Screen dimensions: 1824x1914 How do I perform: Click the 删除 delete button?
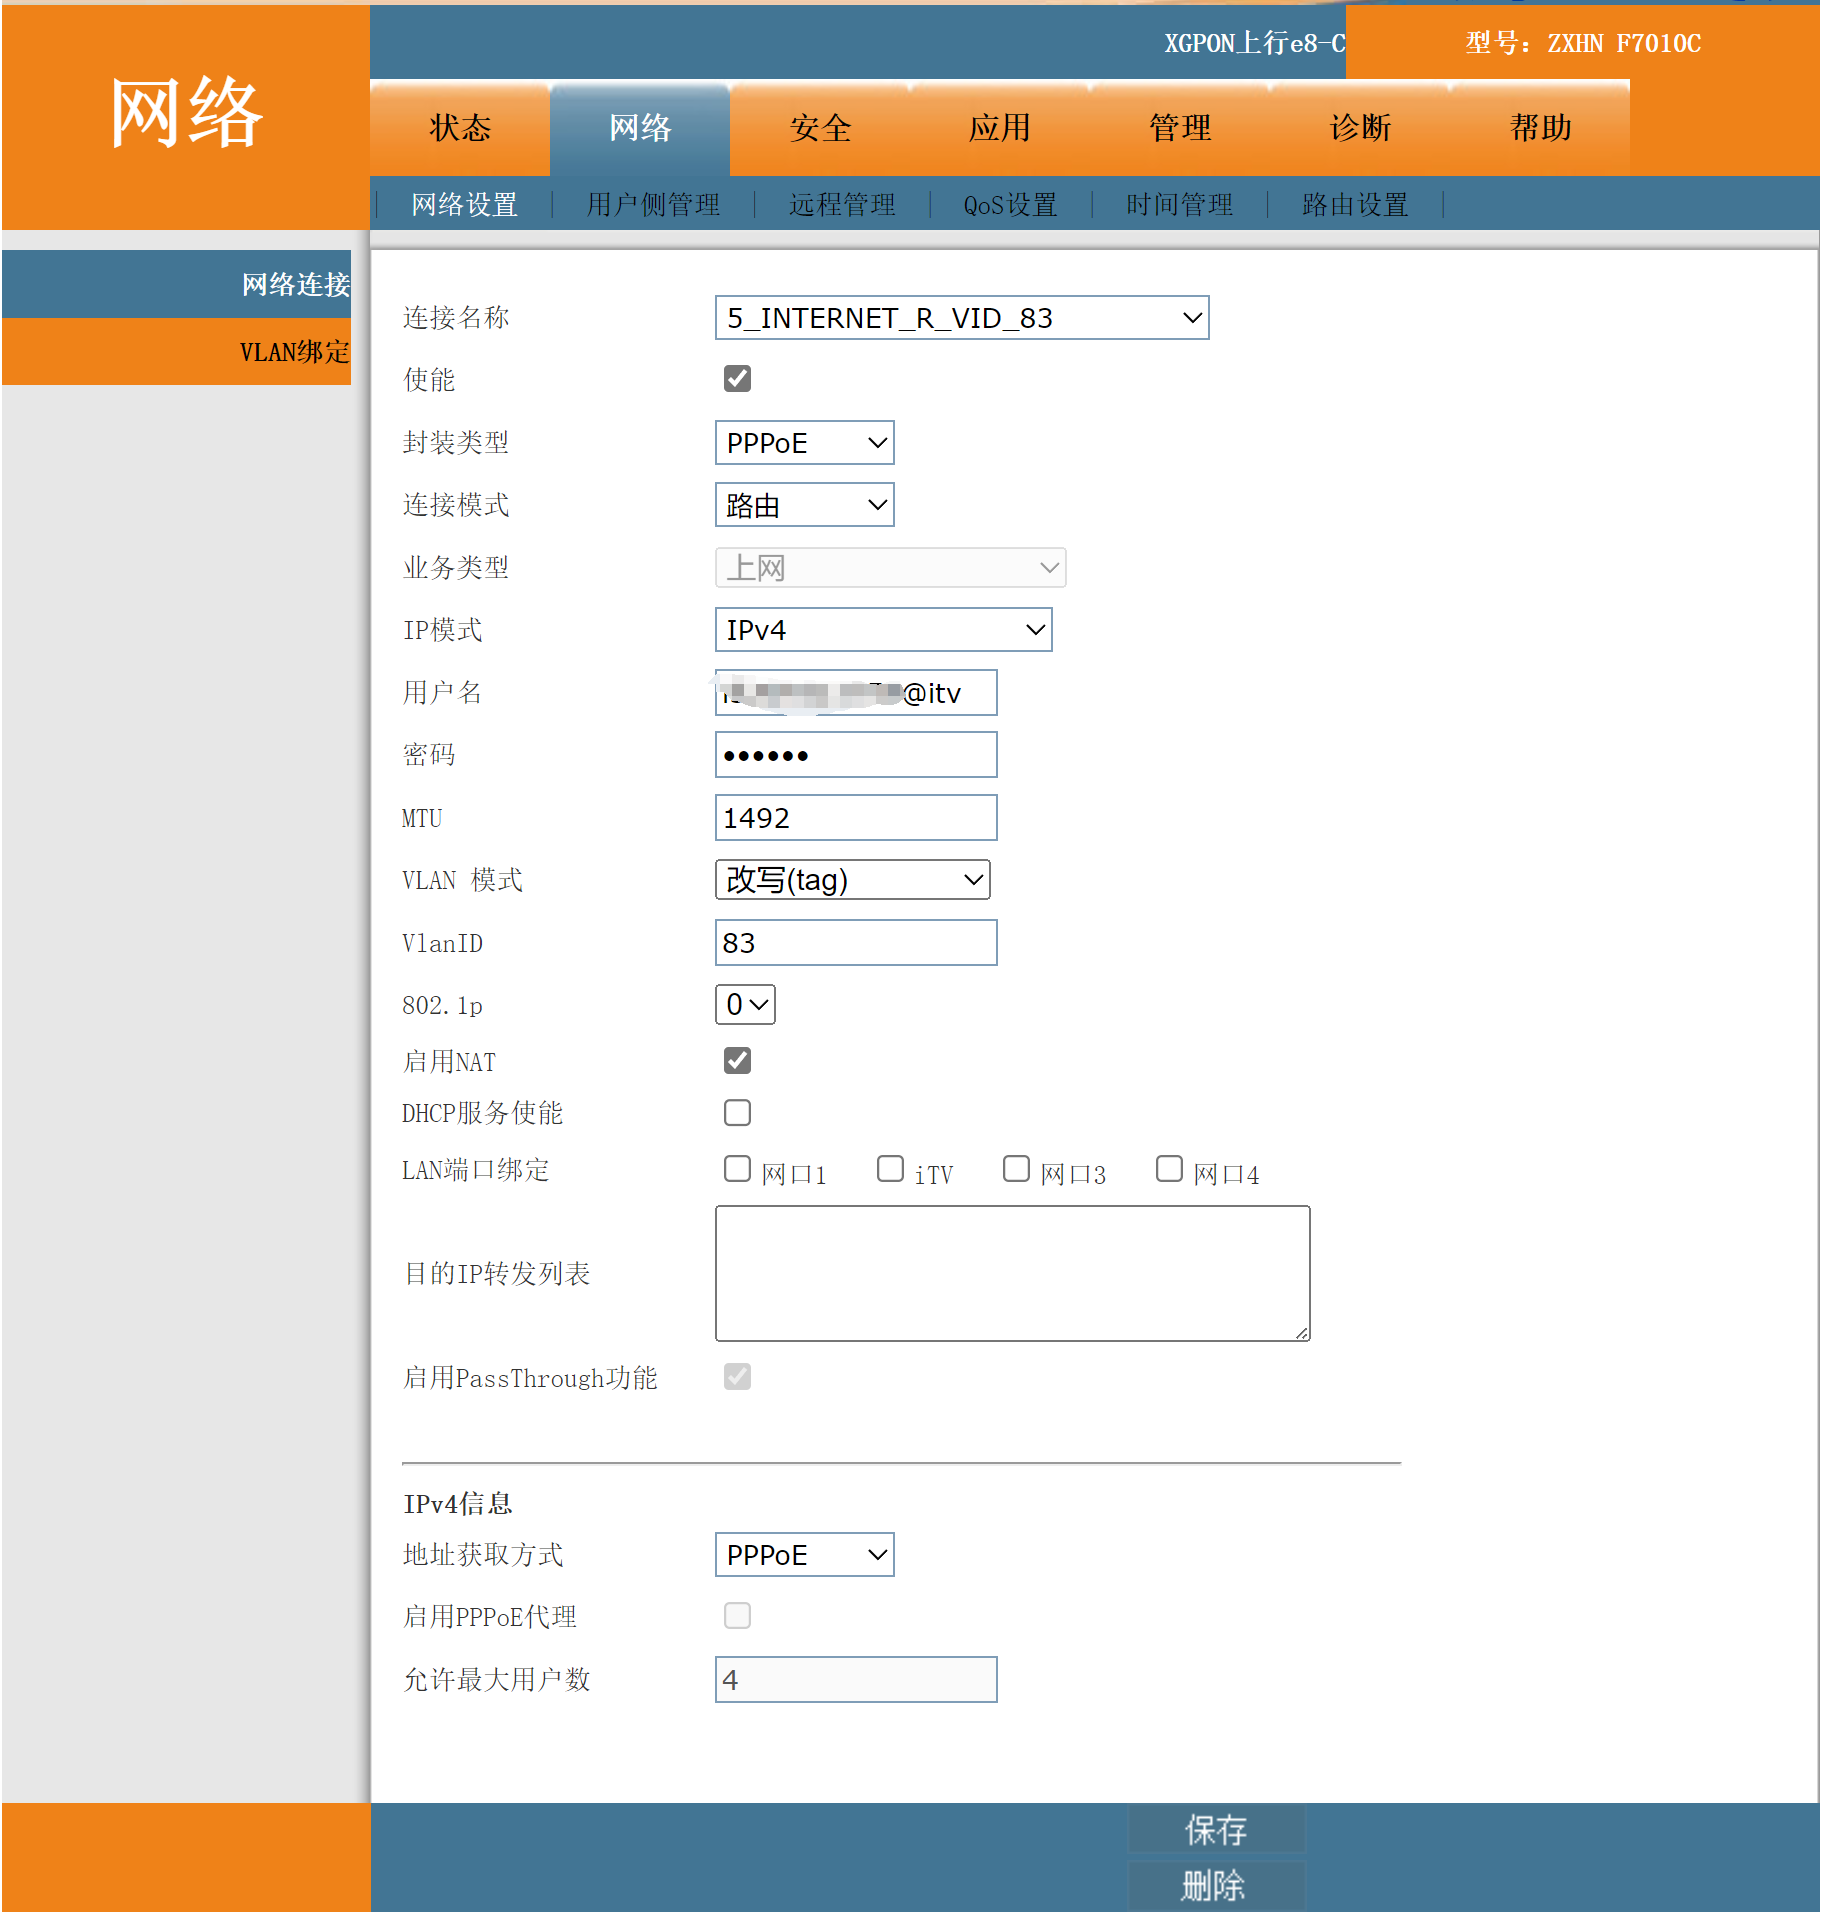click(x=1216, y=1886)
